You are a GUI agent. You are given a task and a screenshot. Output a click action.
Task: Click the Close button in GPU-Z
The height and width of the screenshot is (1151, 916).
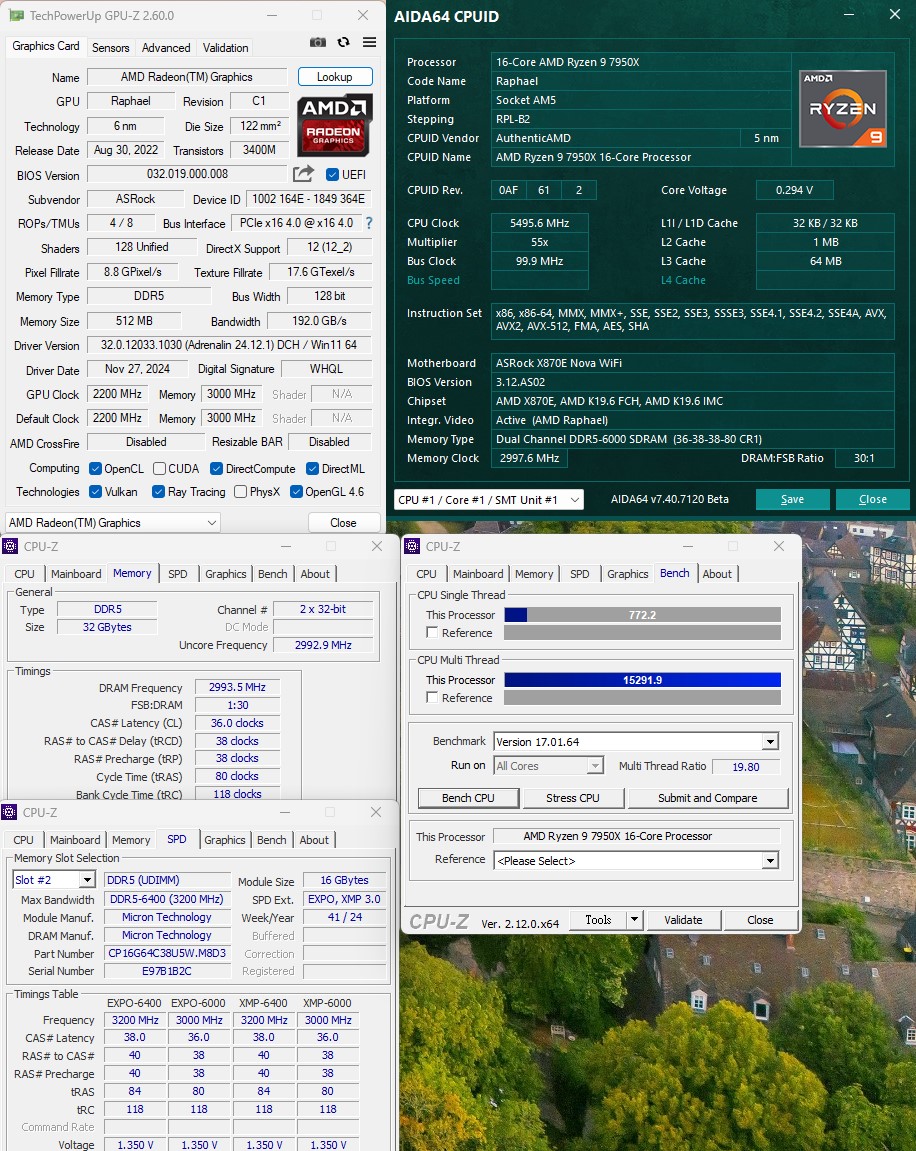pyautogui.click(x=344, y=523)
